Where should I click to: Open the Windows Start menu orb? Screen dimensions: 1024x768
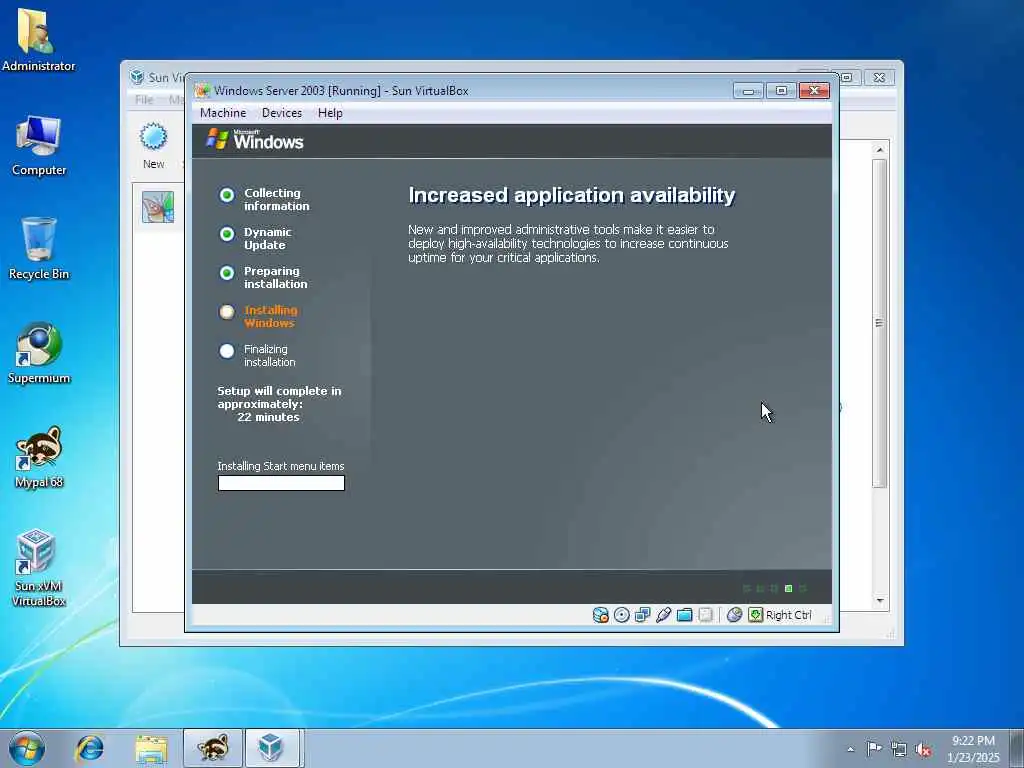click(27, 748)
